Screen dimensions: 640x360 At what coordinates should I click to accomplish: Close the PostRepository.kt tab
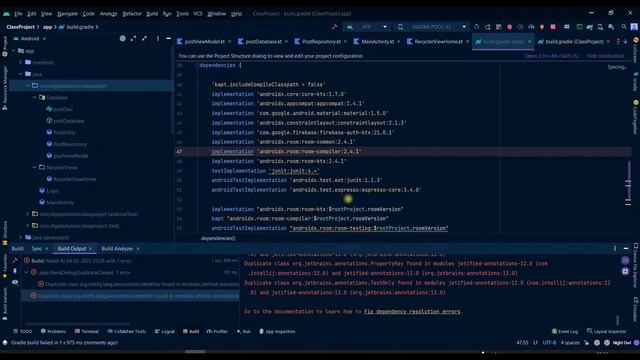pos(345,41)
